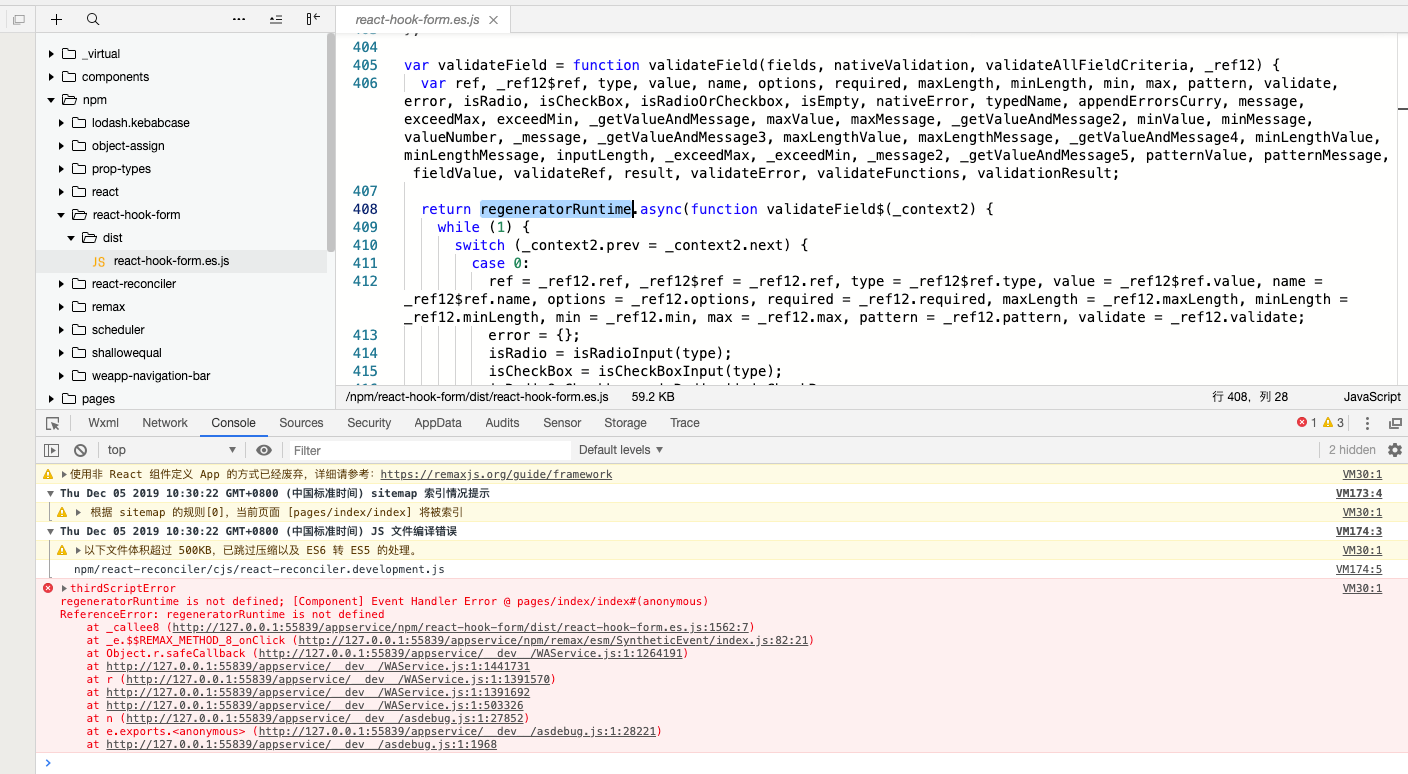Viewport: 1408px width, 774px height.
Task: Open the search icon in the editor toolbar
Action: tap(94, 19)
